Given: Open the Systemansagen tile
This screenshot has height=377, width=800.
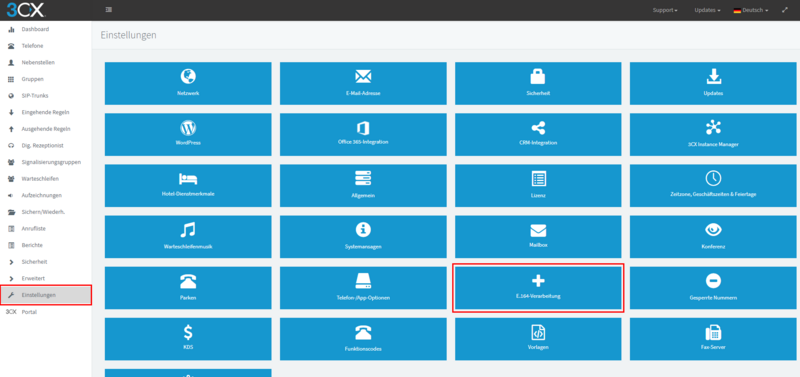Looking at the screenshot, I should (363, 237).
